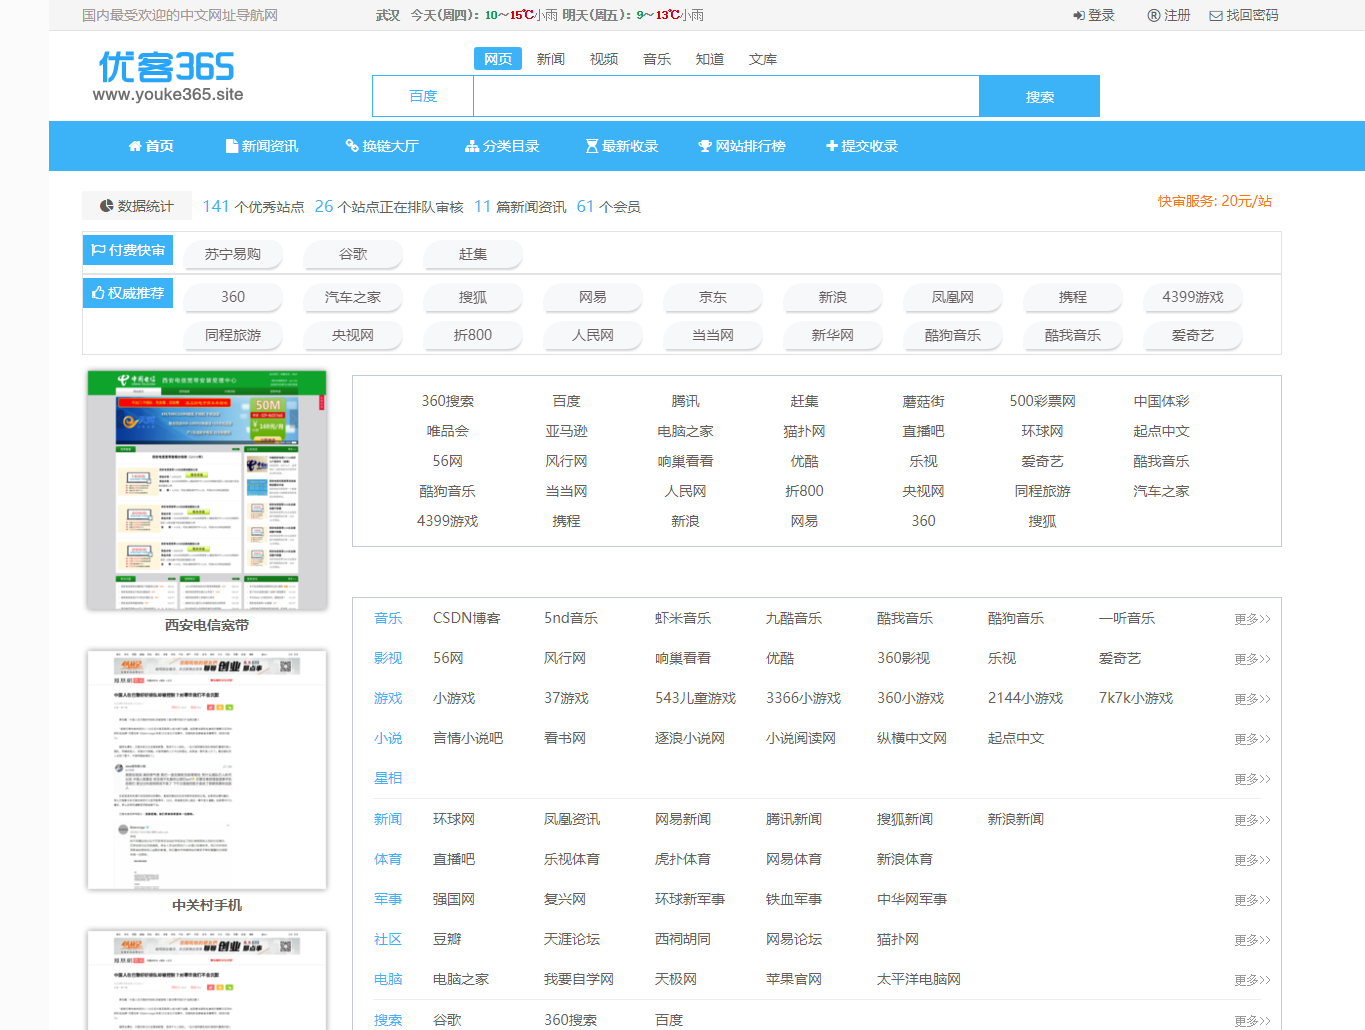Select the 新闻 search tab

551,59
